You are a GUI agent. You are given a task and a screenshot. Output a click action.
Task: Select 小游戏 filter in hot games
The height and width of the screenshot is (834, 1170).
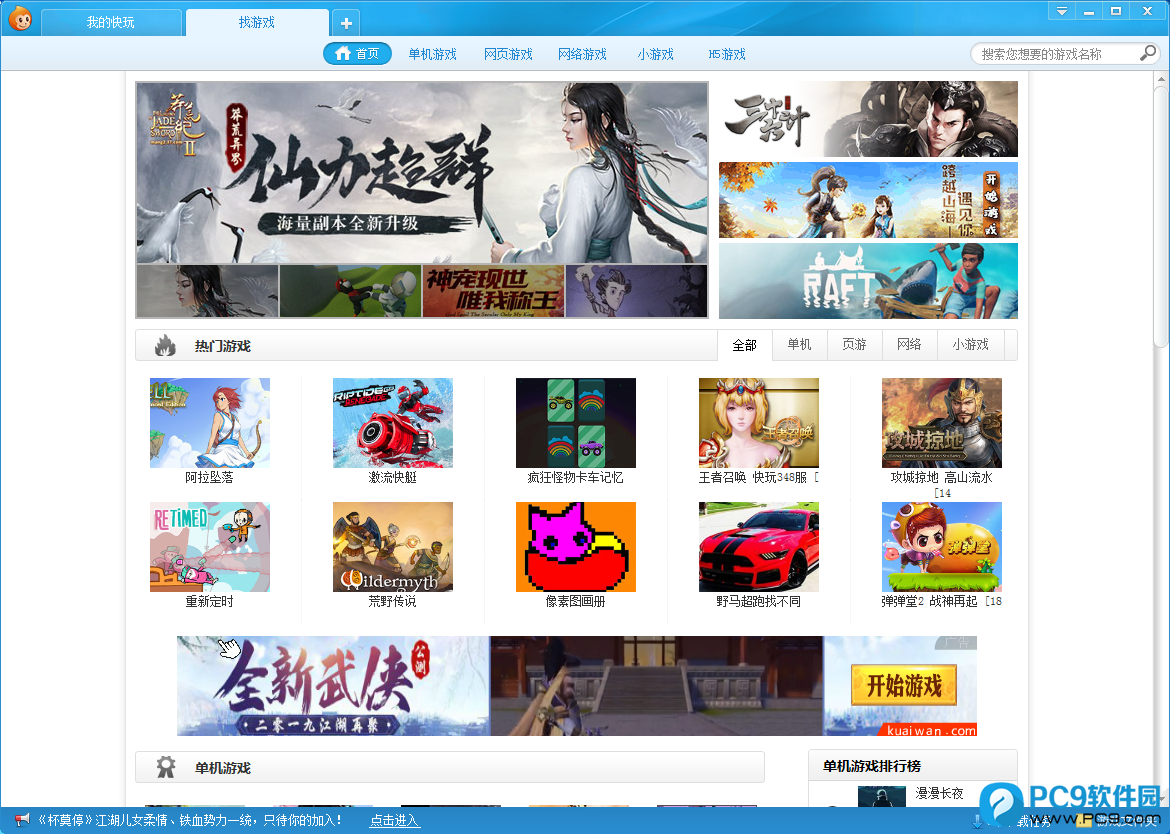970,345
